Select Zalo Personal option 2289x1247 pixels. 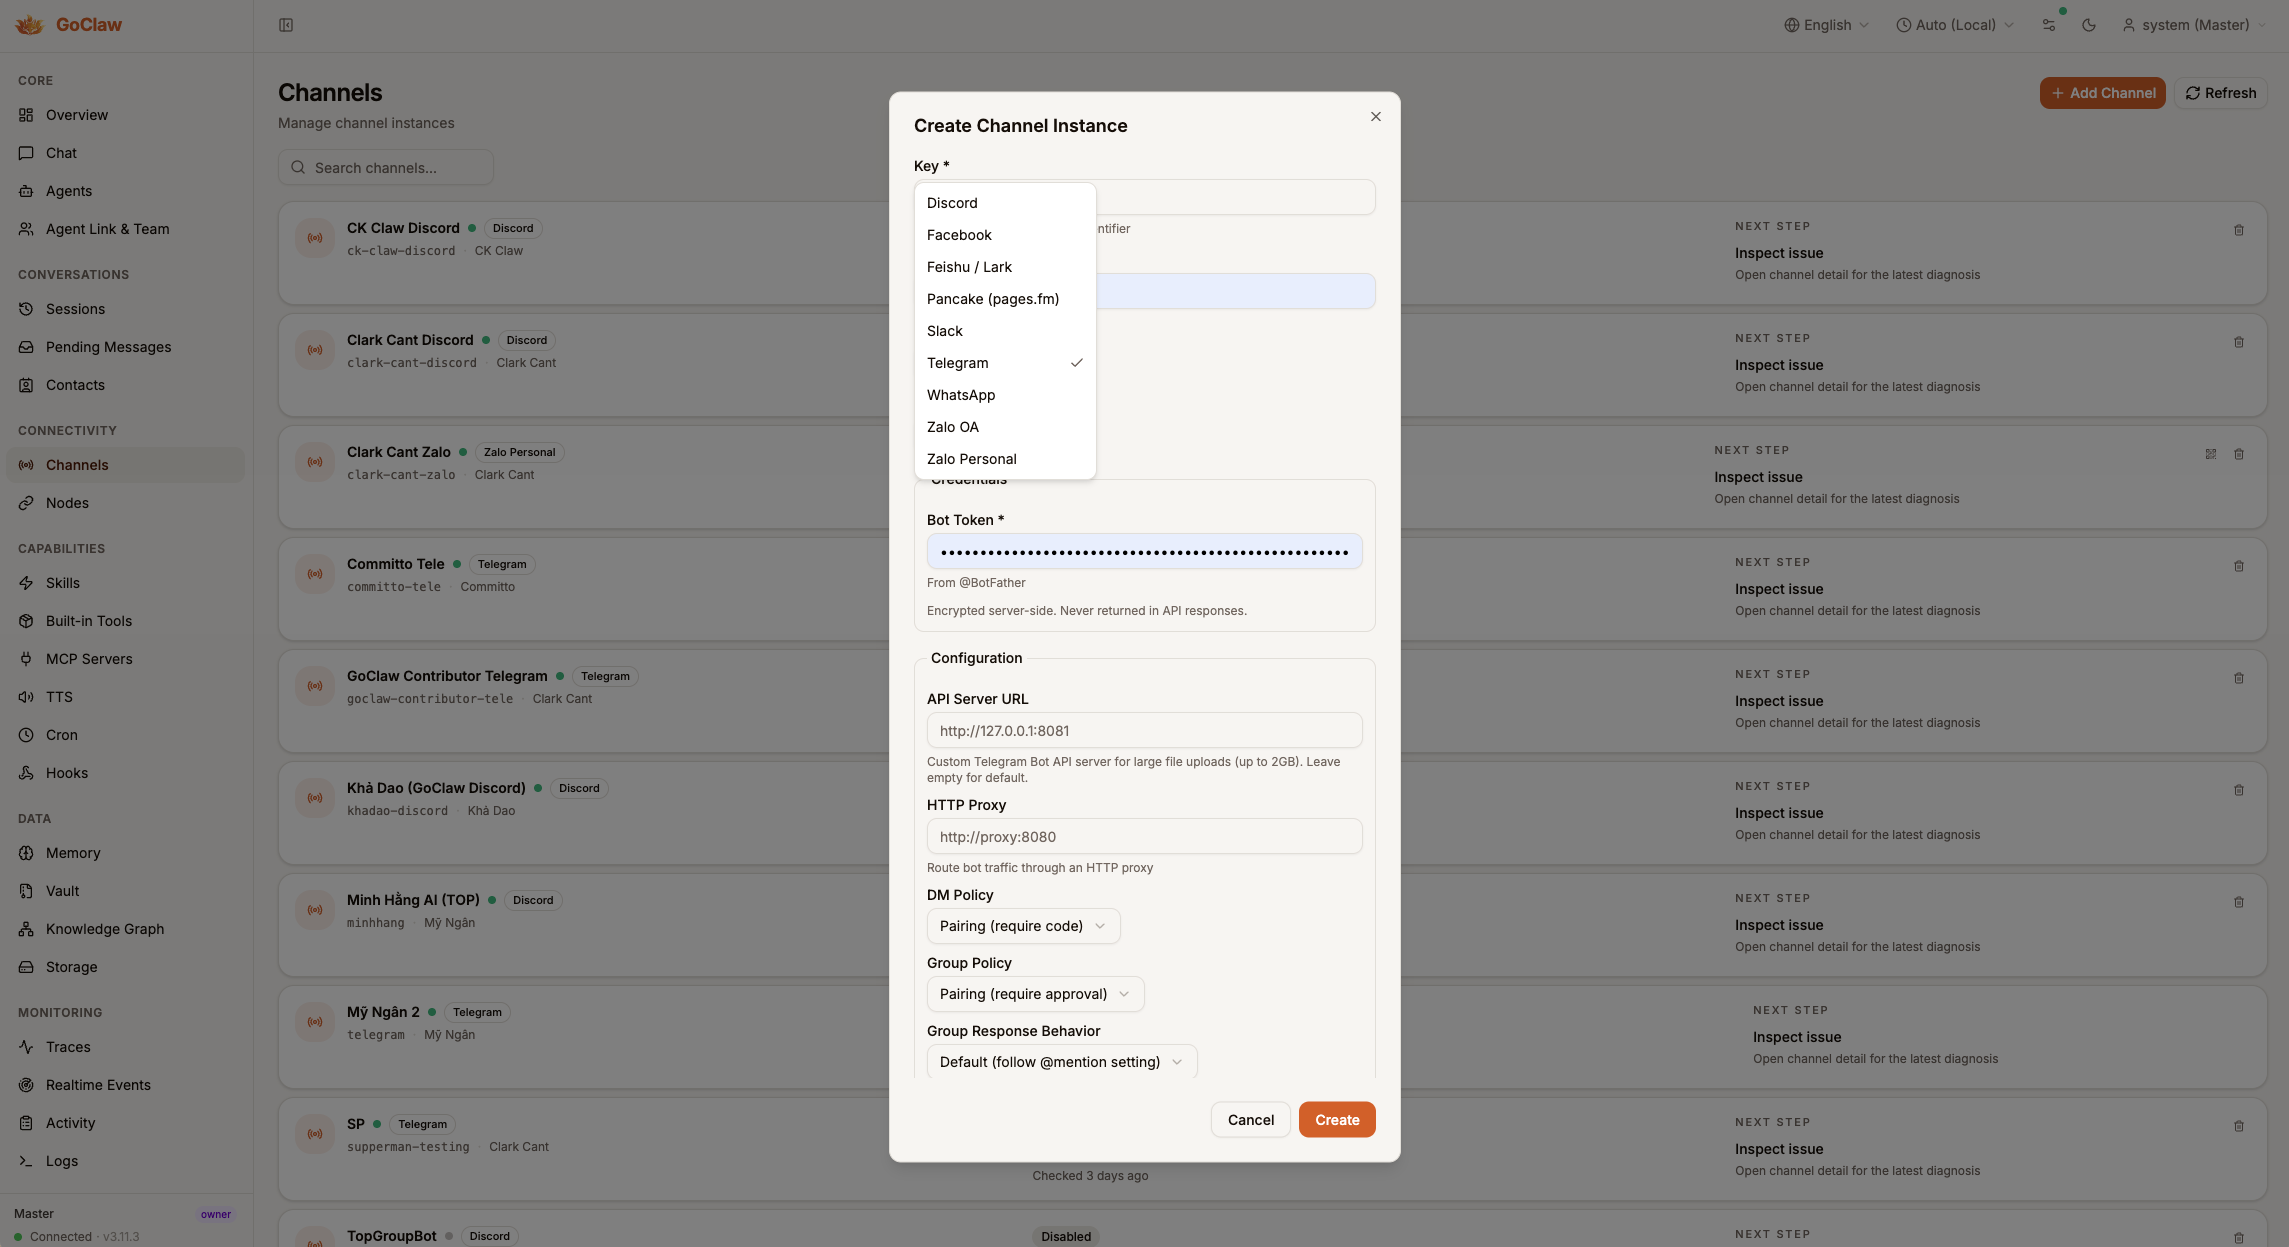tap(1005, 459)
